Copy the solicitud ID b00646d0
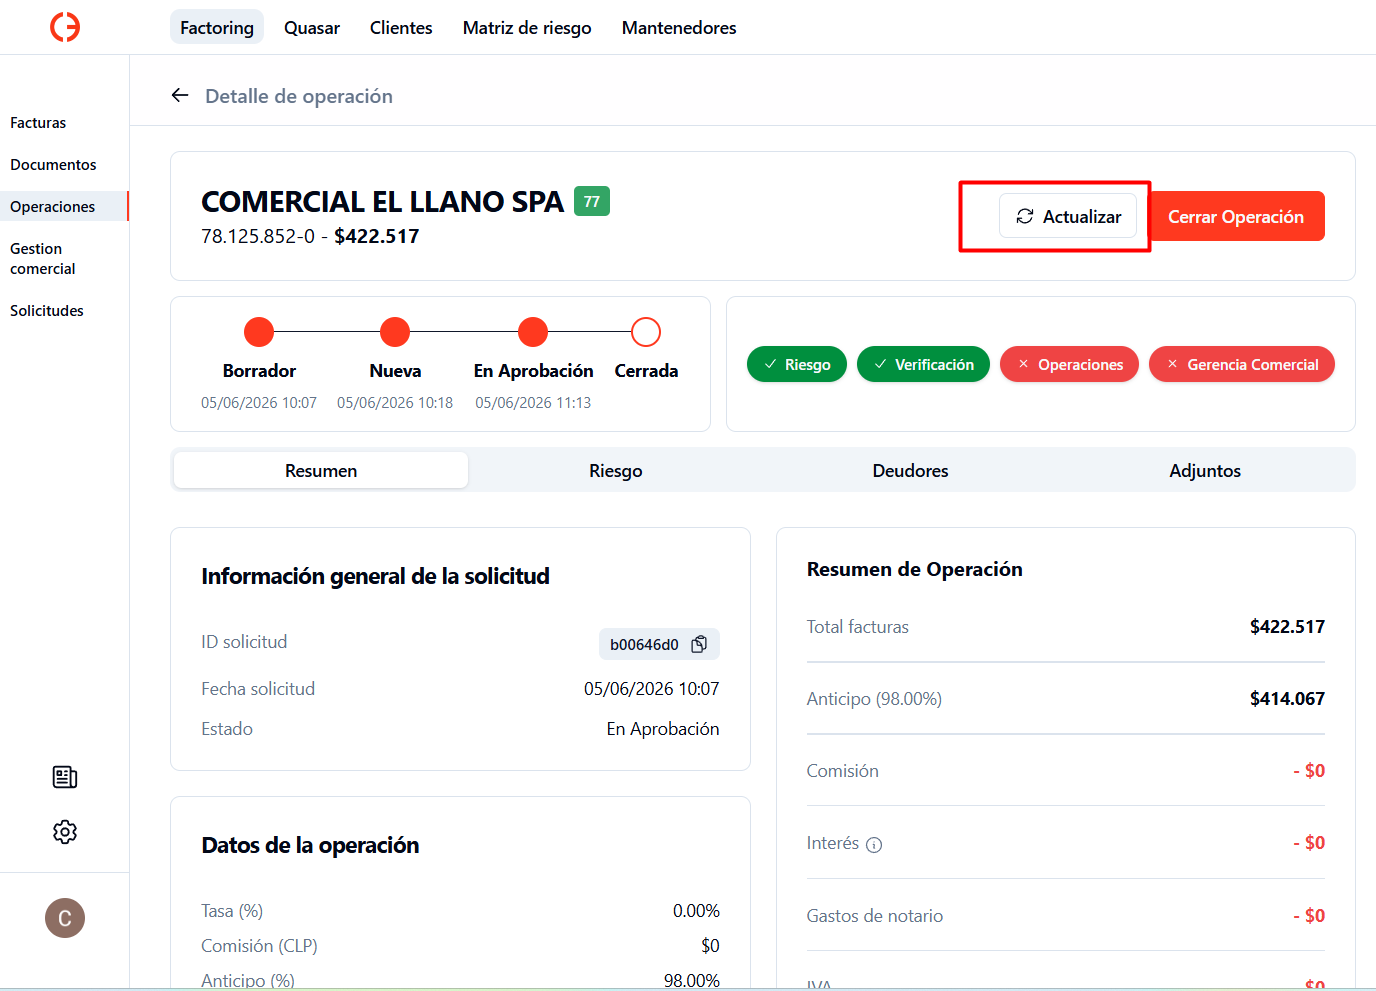 [x=700, y=644]
